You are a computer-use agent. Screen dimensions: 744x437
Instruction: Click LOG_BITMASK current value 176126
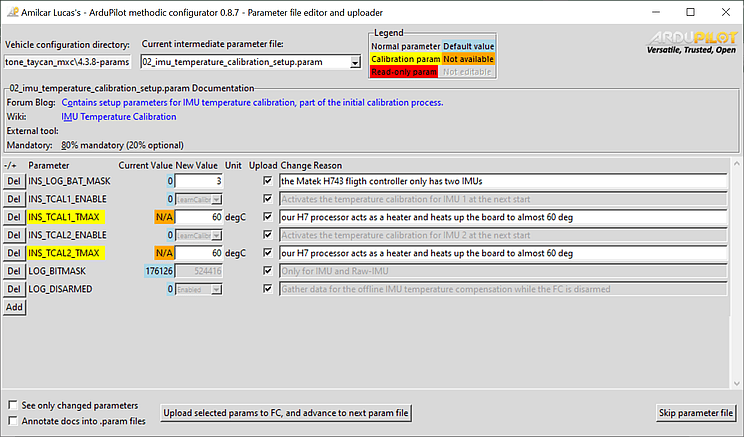point(159,271)
